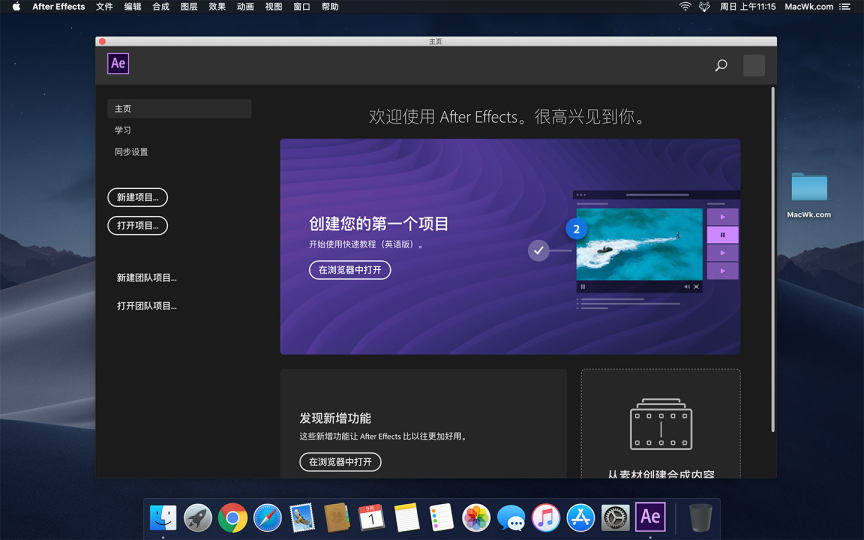The width and height of the screenshot is (864, 540).
Task: Open the notification center list icon
Action: tap(845, 7)
